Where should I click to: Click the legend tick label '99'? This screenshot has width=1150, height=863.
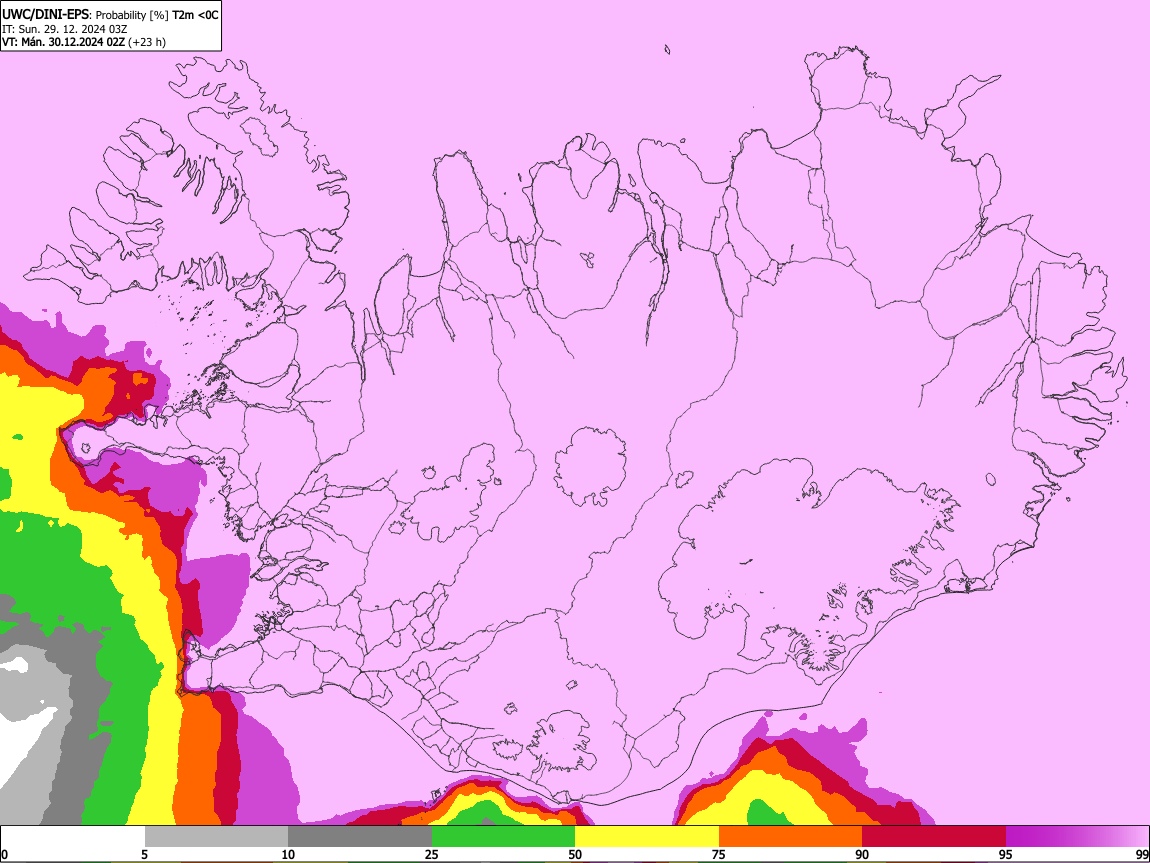click(1141, 854)
